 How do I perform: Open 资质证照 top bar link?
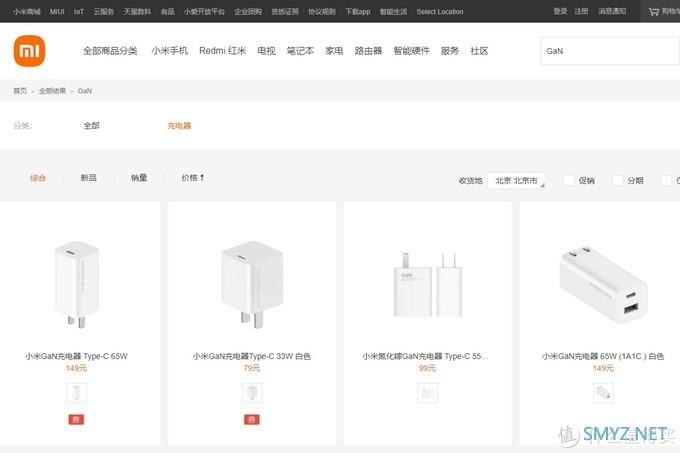285,12
